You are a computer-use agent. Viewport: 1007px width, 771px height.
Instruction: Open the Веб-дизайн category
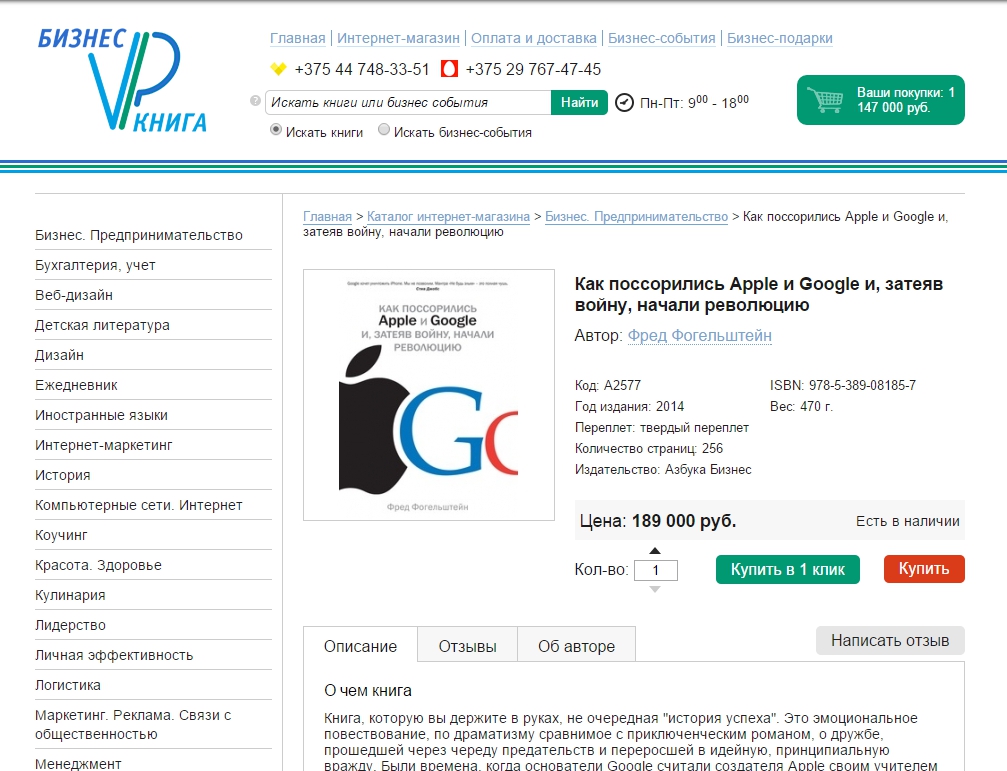tap(74, 295)
